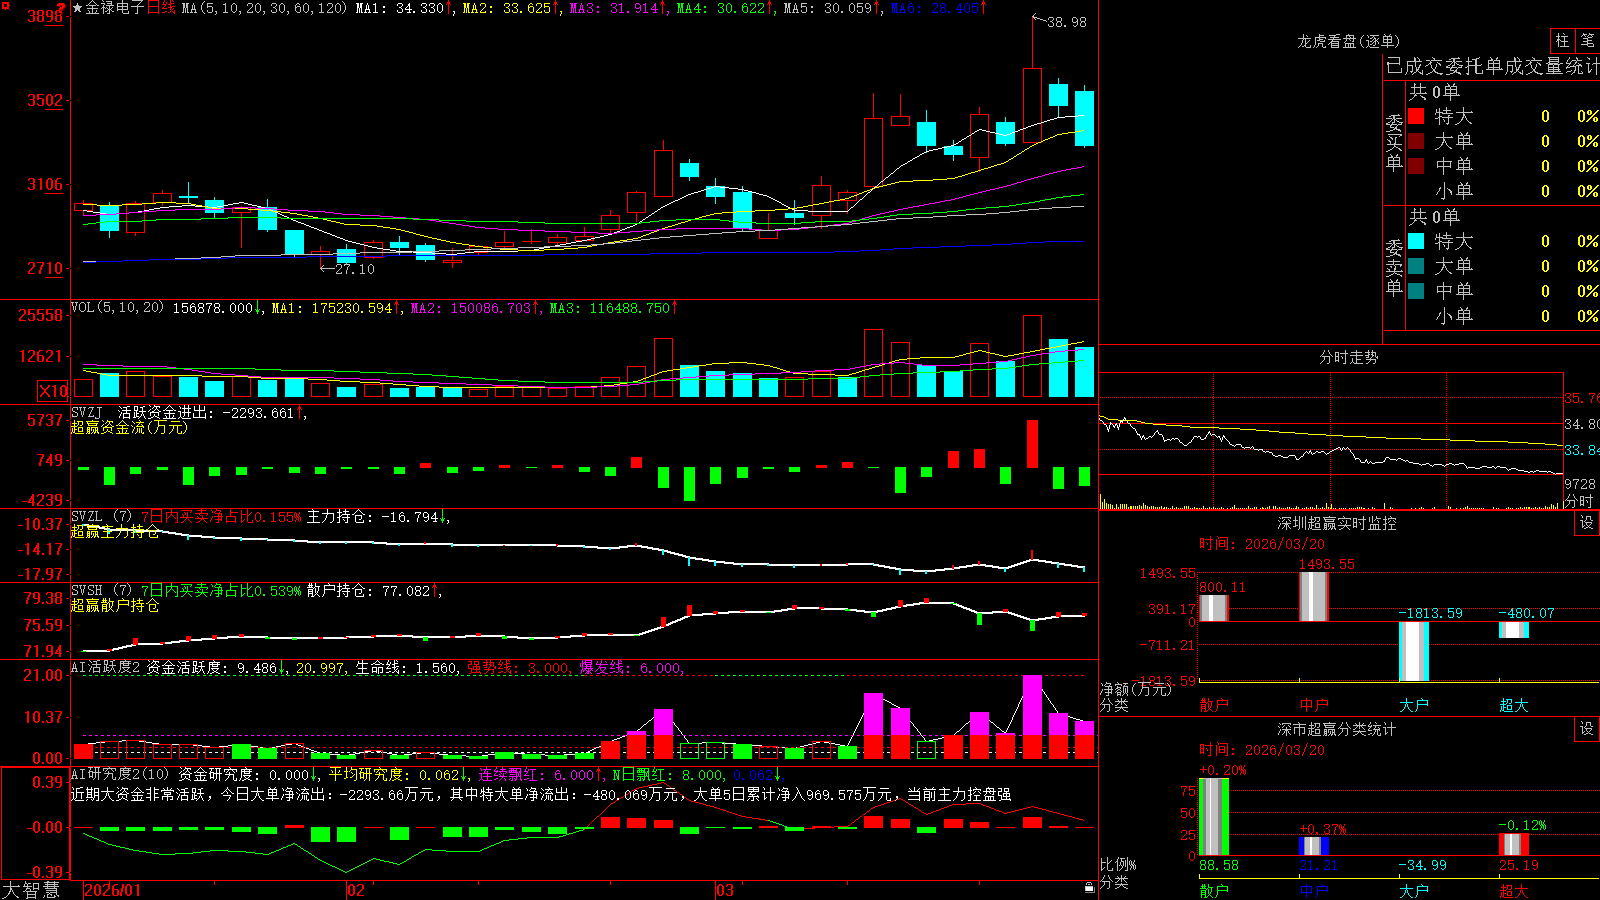Screen dimensions: 1600x900
Task: Click the 超赢散户持仓 label
Action: [115, 606]
